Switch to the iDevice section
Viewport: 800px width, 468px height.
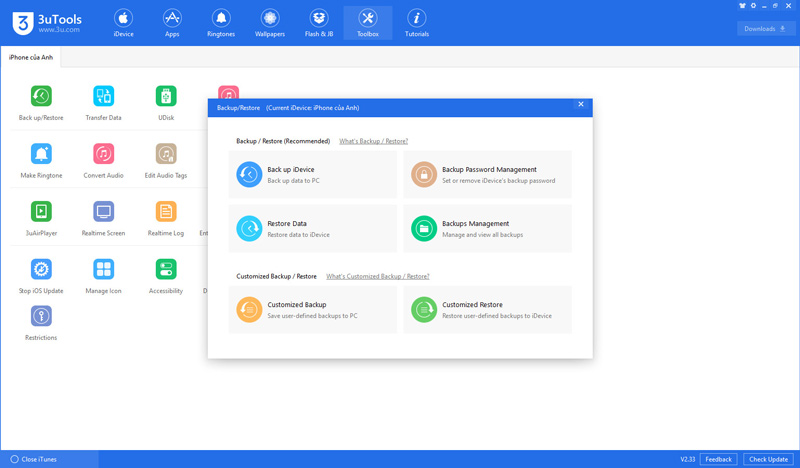click(123, 23)
